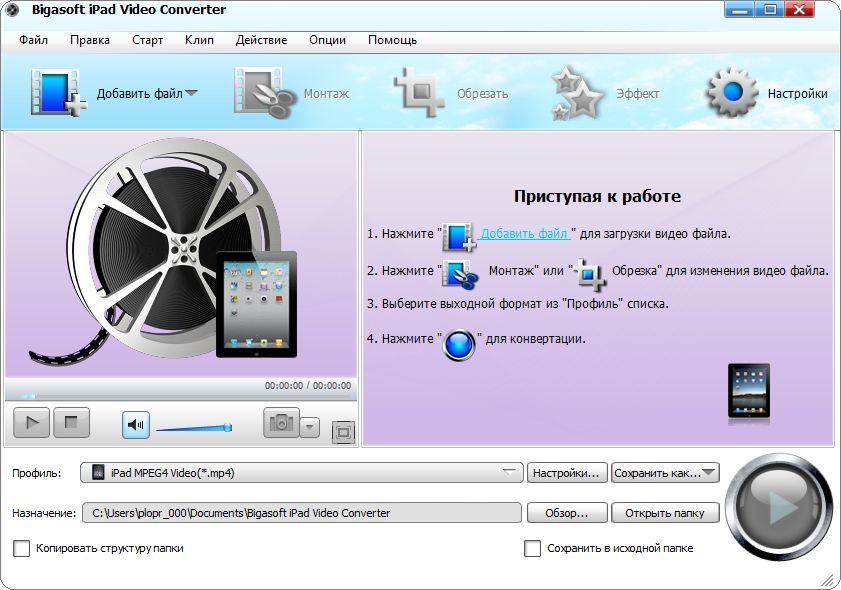
Task: Open the Действие menu
Action: pyautogui.click(x=261, y=40)
